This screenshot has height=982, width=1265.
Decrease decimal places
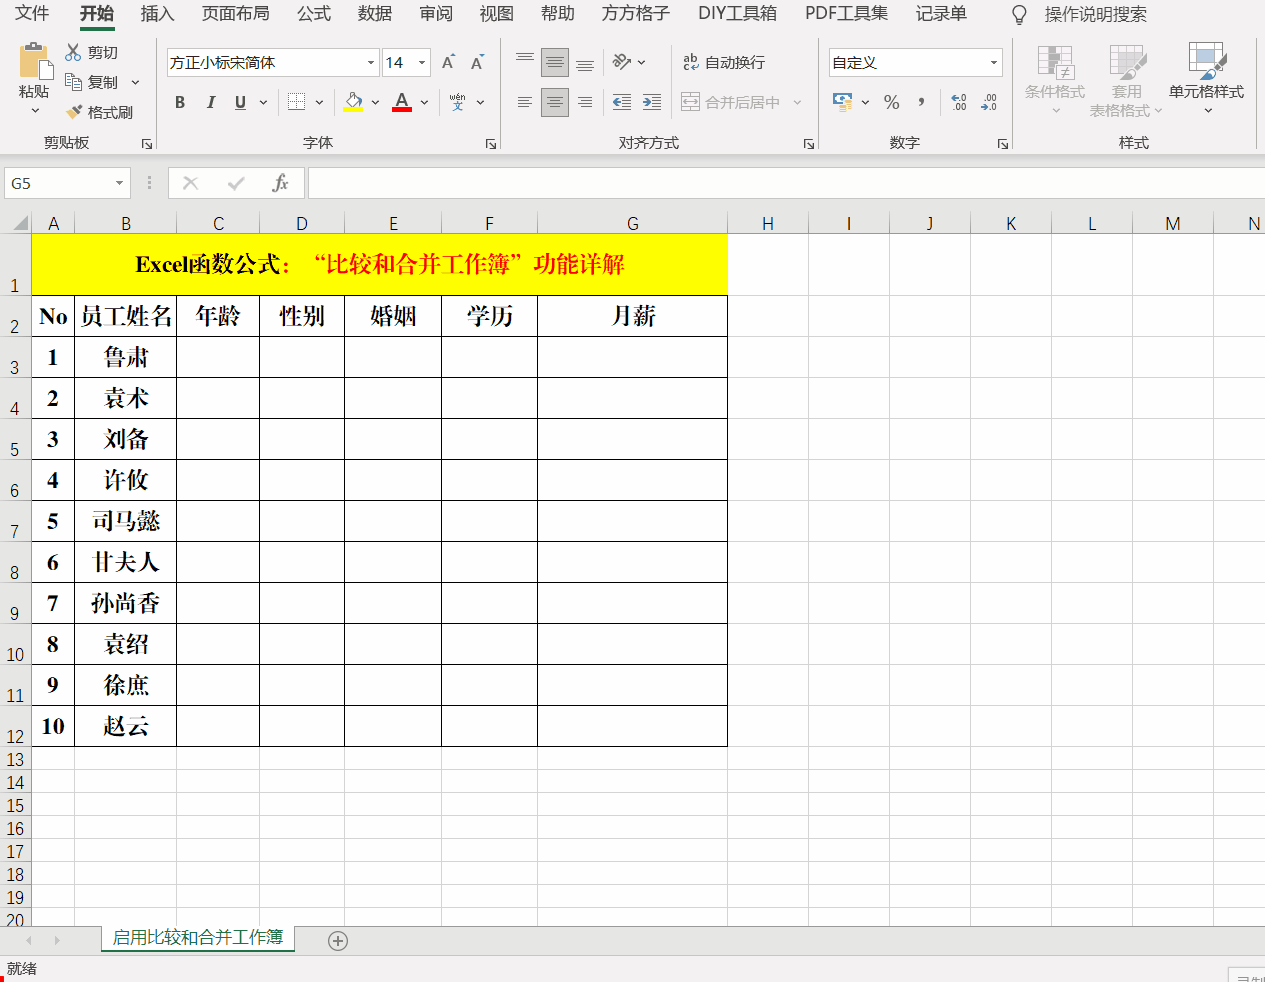tap(989, 102)
